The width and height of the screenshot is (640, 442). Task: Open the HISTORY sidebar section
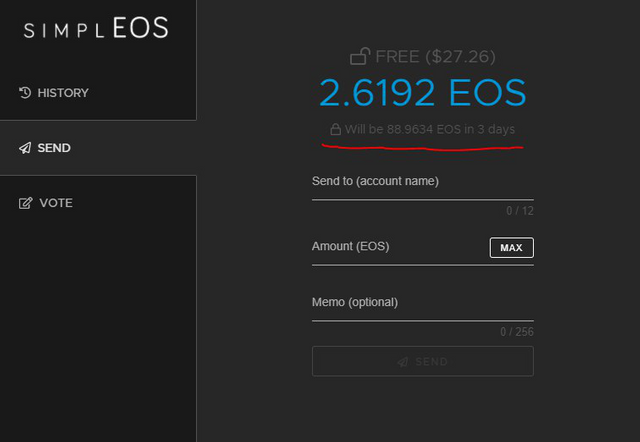[63, 93]
